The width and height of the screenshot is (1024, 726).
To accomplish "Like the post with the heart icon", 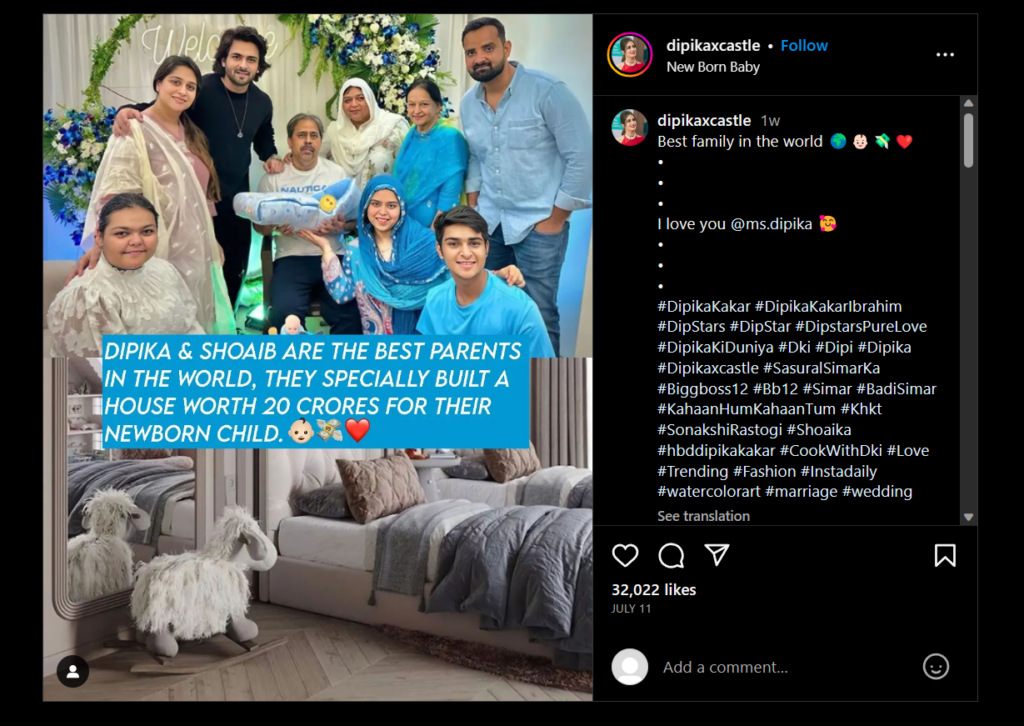I will click(625, 556).
